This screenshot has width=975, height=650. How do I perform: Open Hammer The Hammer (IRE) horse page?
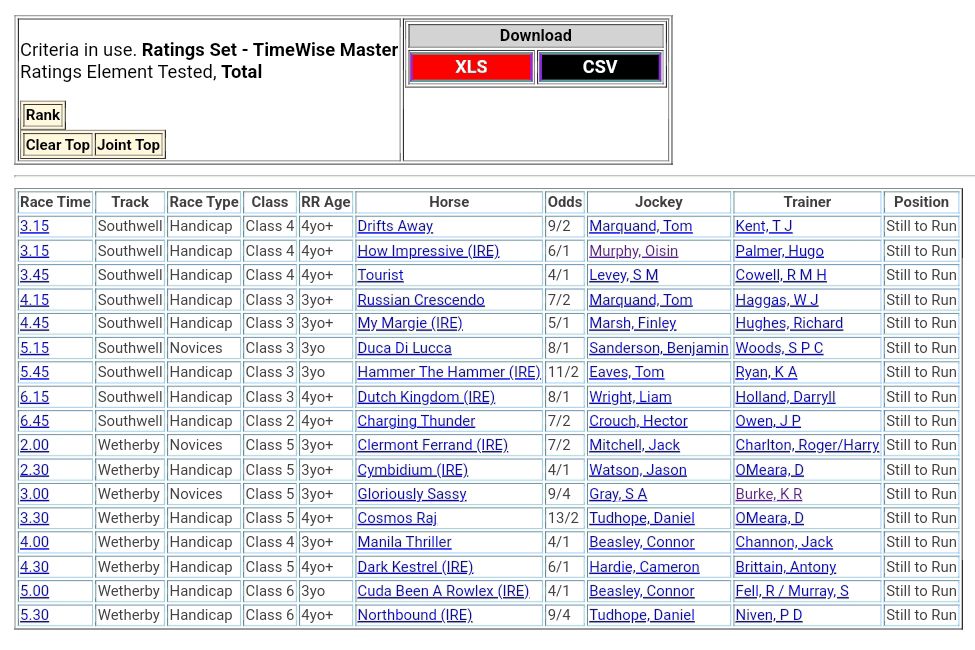[448, 372]
